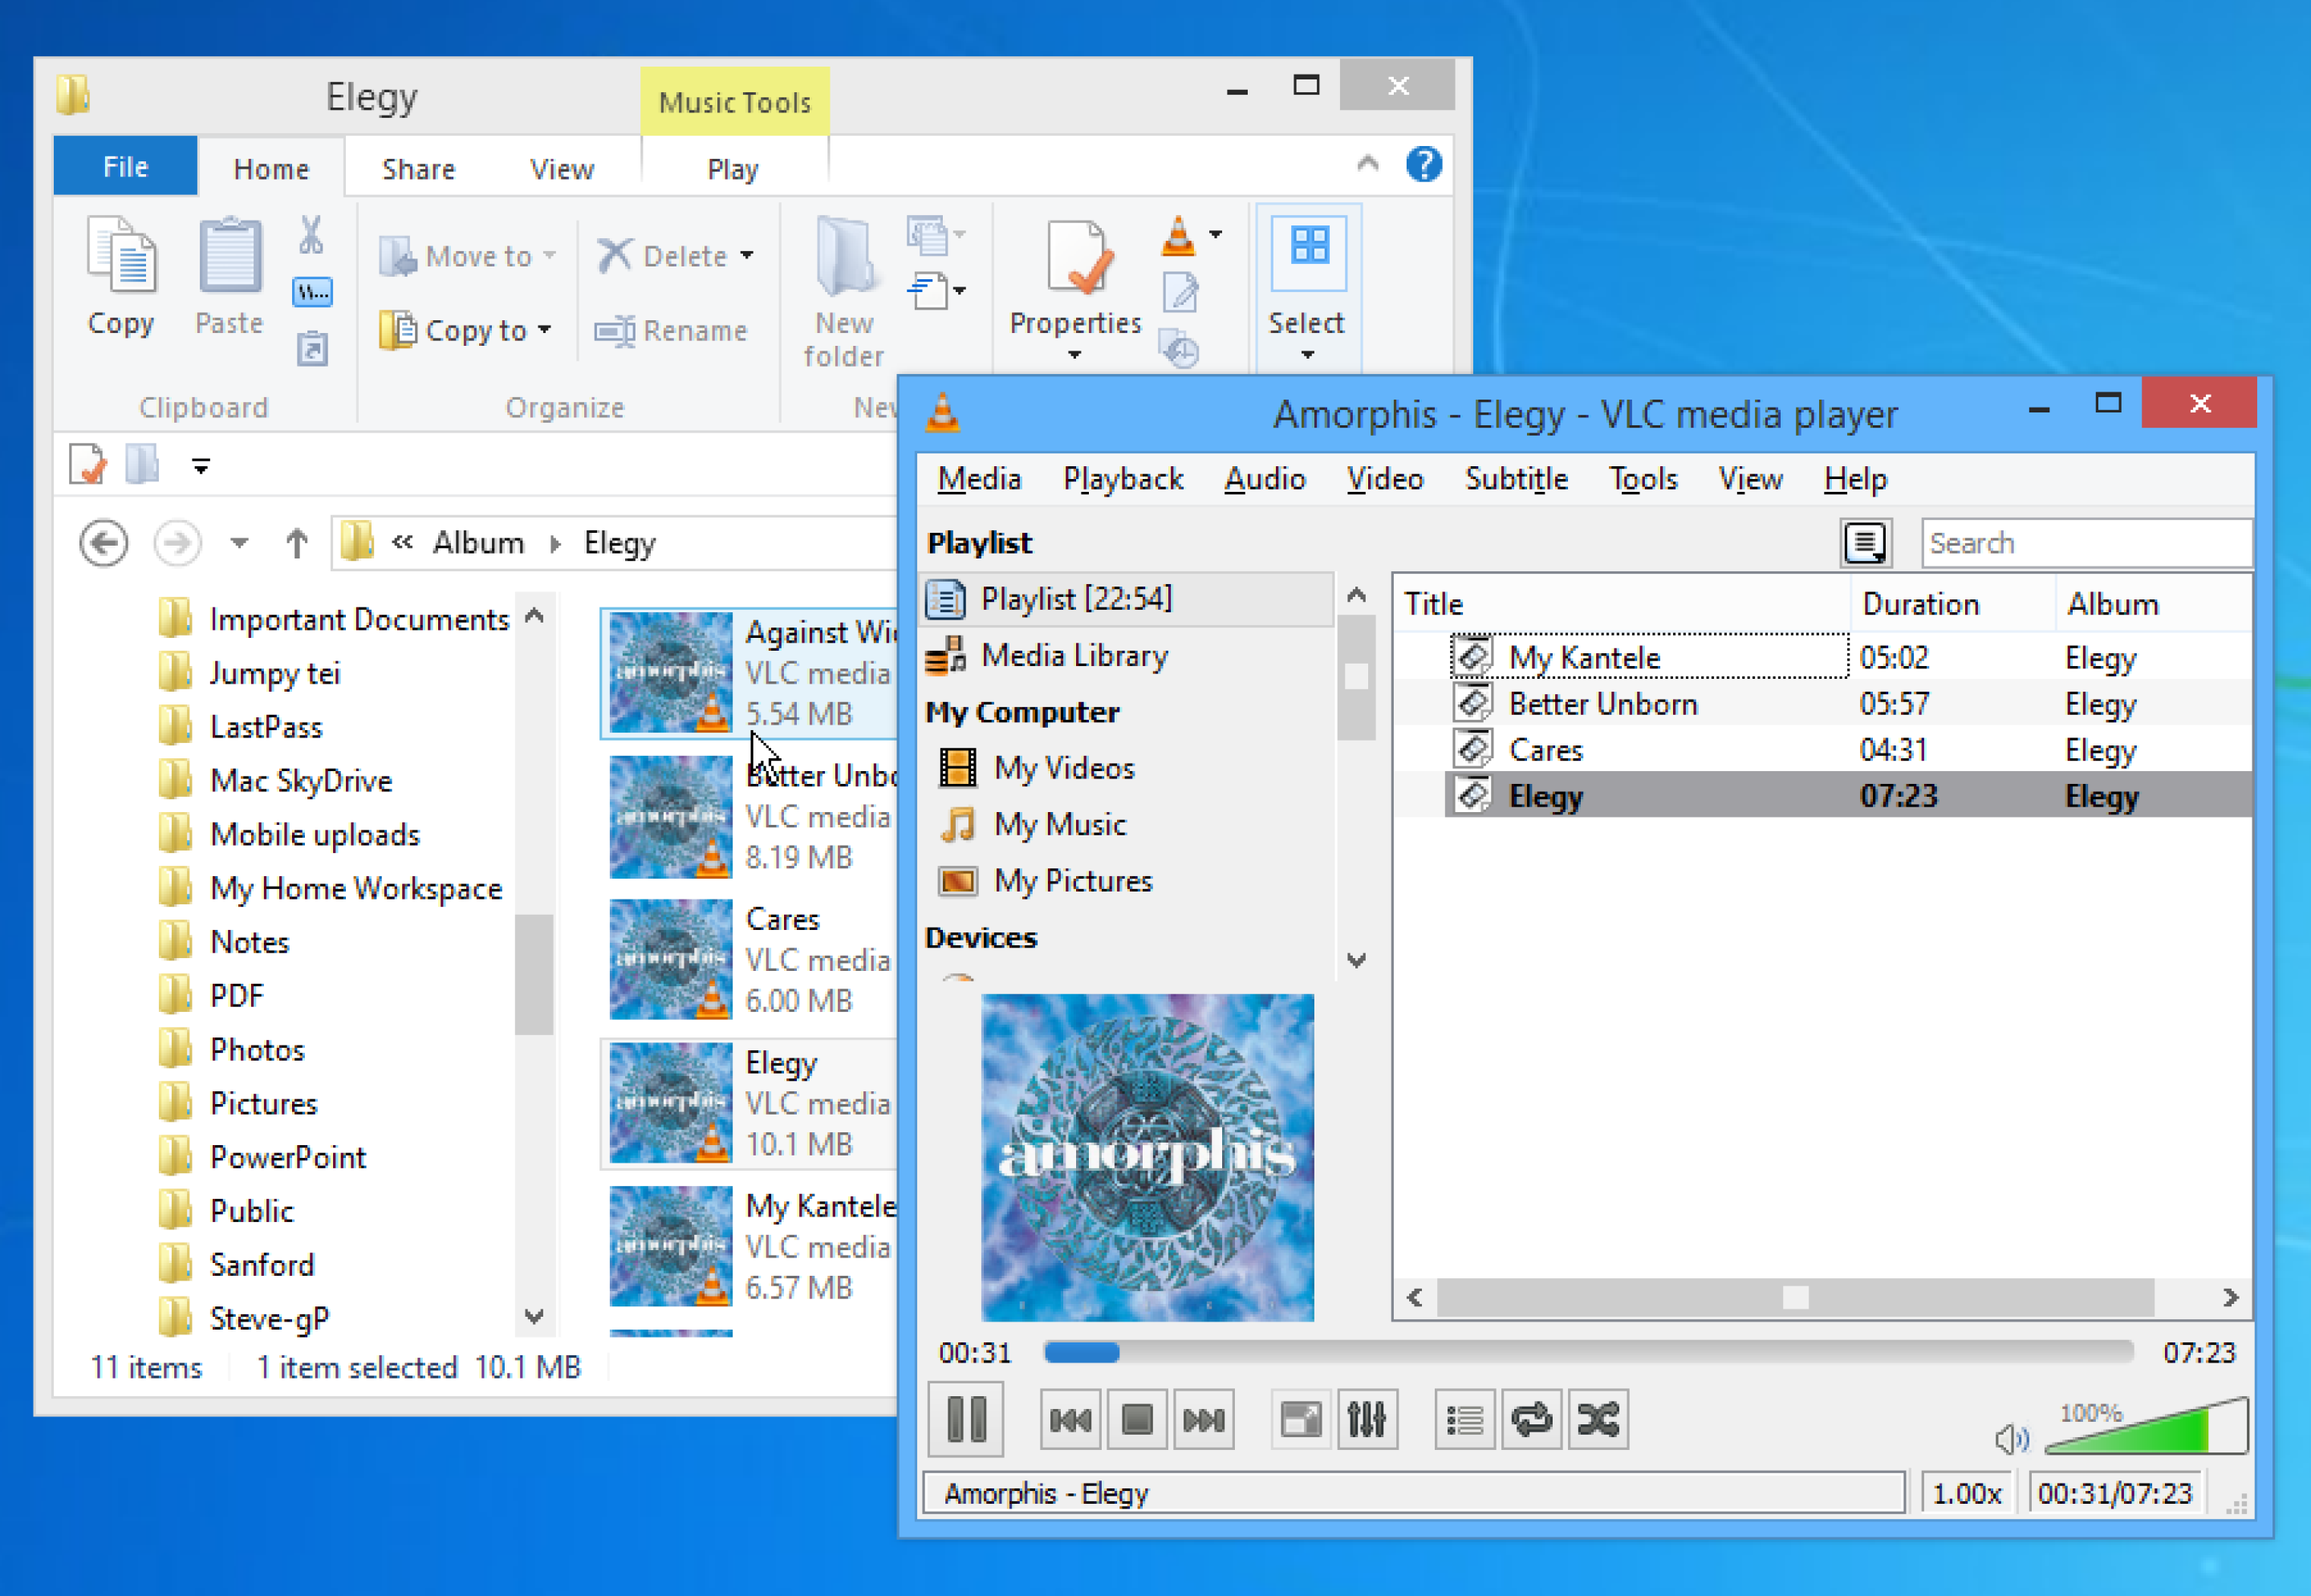Click Paste in Explorer ribbon
The height and width of the screenshot is (1596, 2311).
click(x=229, y=276)
